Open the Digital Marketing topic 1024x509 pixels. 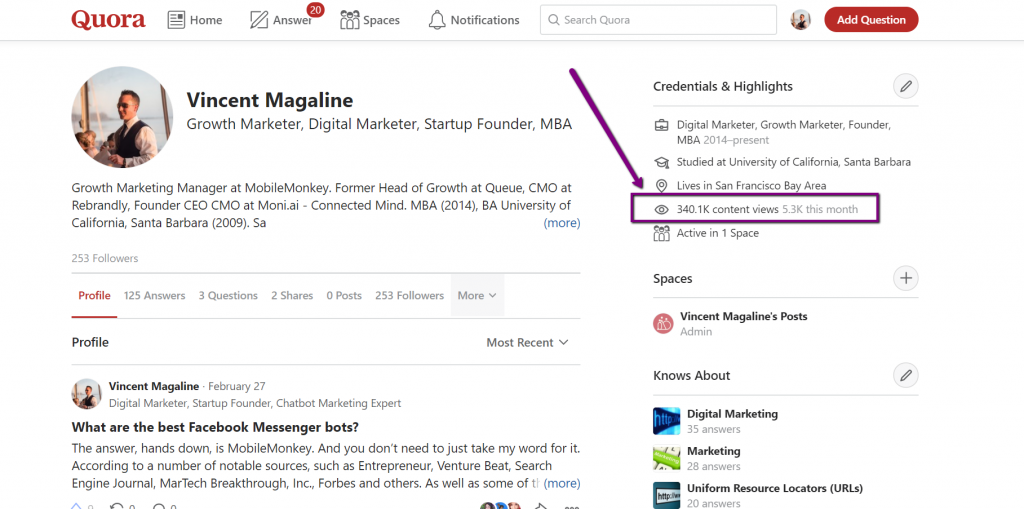[x=732, y=414]
